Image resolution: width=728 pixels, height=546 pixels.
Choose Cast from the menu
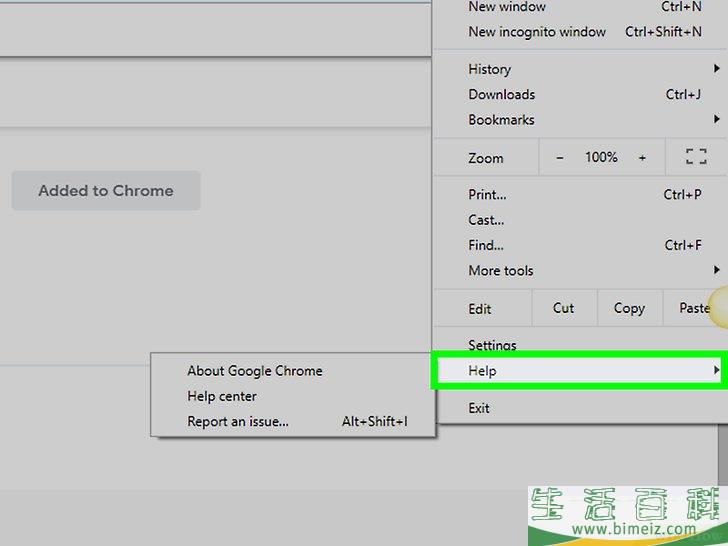click(x=486, y=220)
